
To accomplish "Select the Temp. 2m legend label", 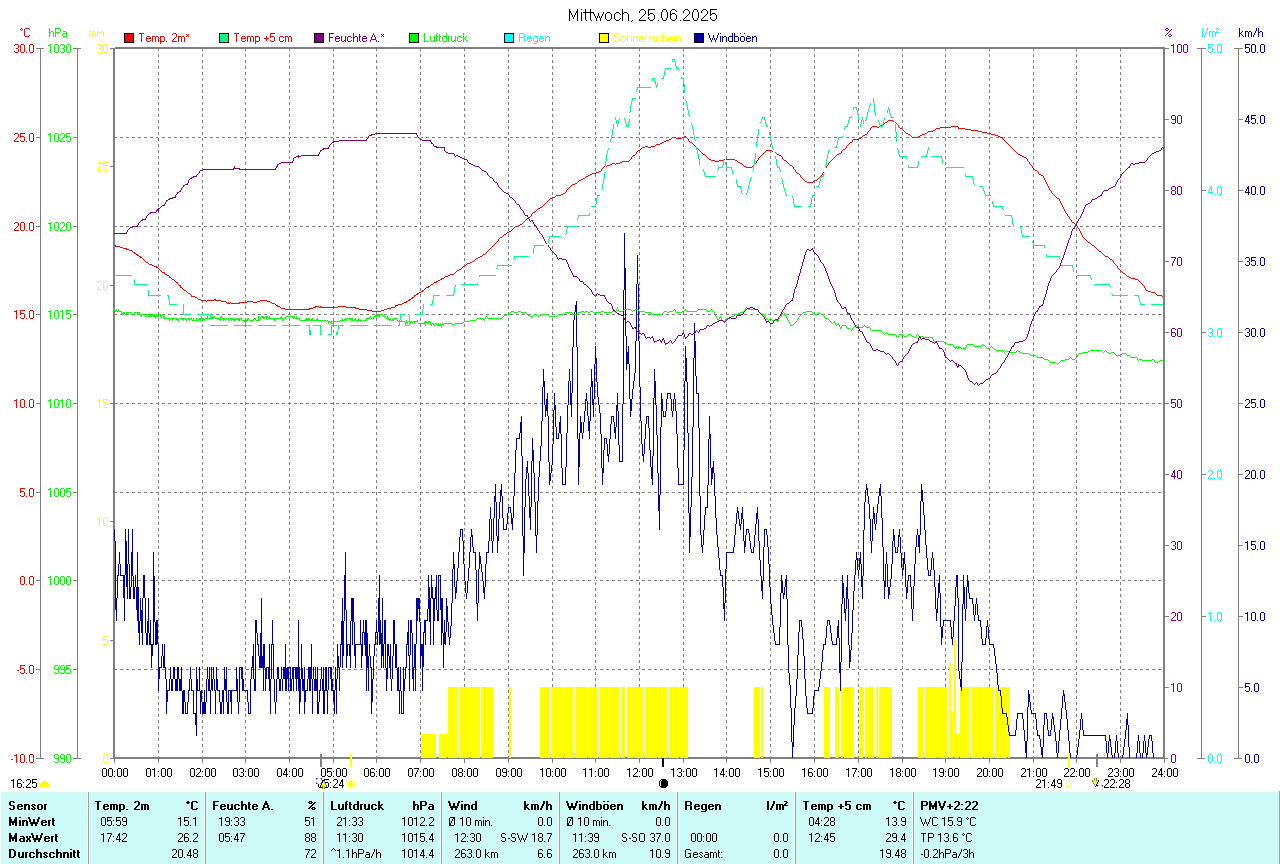I will coord(164,38).
